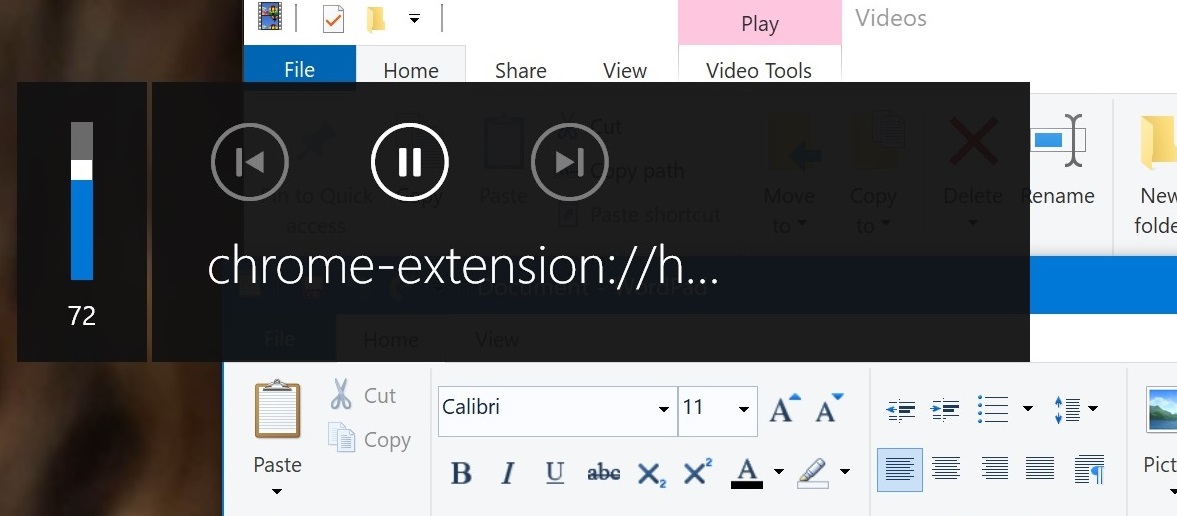Image resolution: width=1177 pixels, height=516 pixels.
Task: Apply the black text color swatch
Action: 746,473
